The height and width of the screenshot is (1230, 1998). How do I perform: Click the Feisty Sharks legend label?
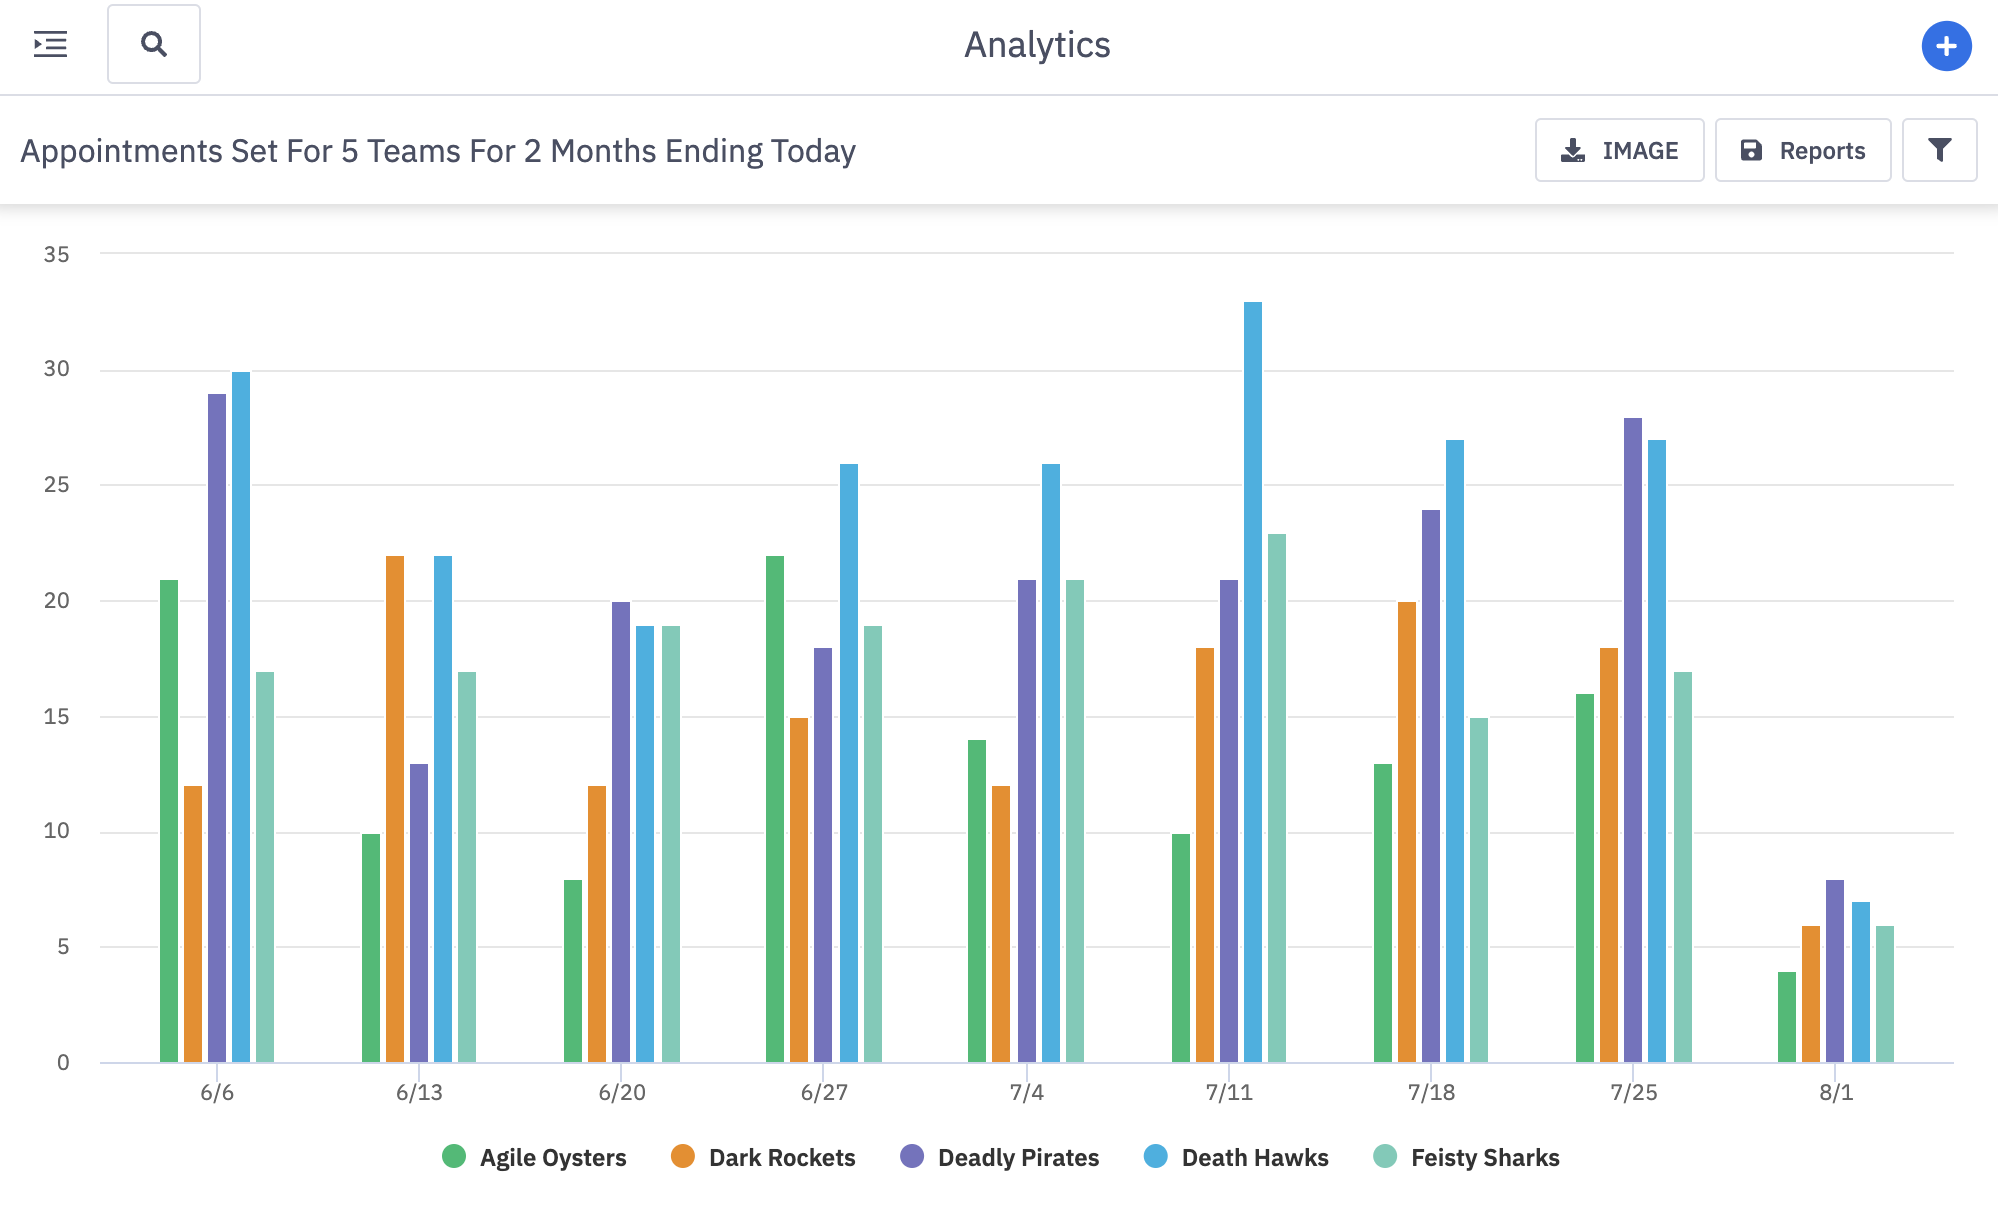click(x=1484, y=1158)
